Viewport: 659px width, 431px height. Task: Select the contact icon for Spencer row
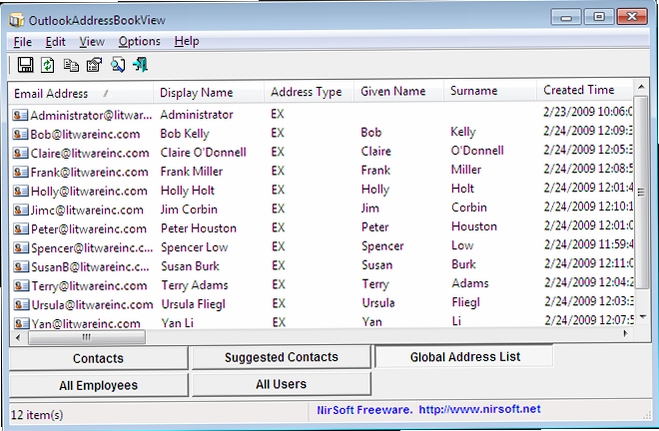21,248
